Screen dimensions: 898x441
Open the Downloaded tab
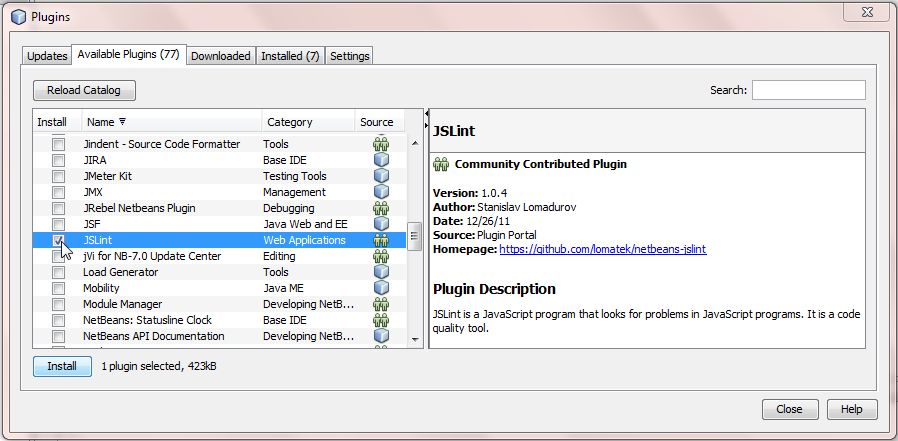pyautogui.click(x=220, y=56)
